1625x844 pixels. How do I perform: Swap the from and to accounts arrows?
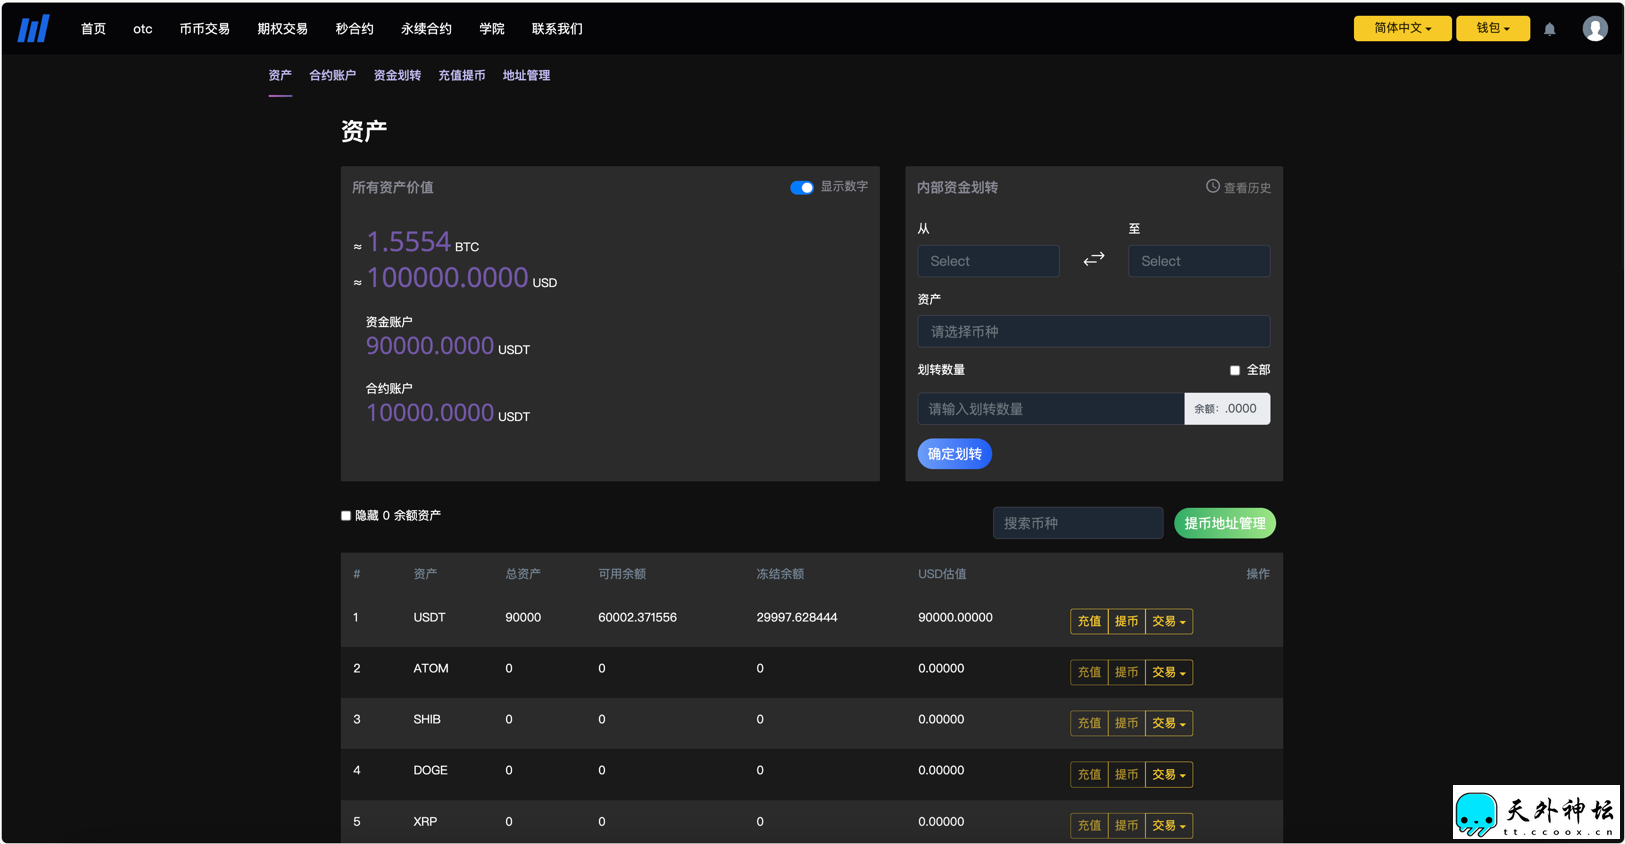point(1094,259)
